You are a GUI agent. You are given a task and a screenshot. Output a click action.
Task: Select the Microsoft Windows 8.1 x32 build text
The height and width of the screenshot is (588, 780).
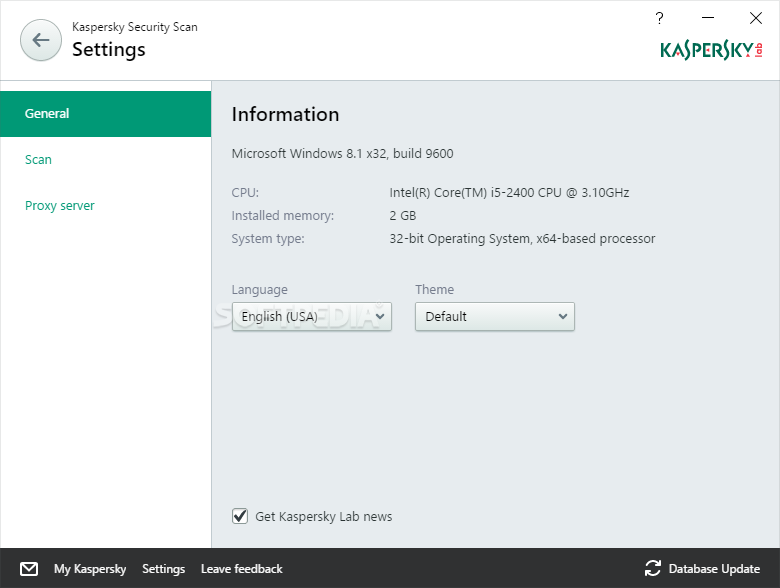click(342, 153)
